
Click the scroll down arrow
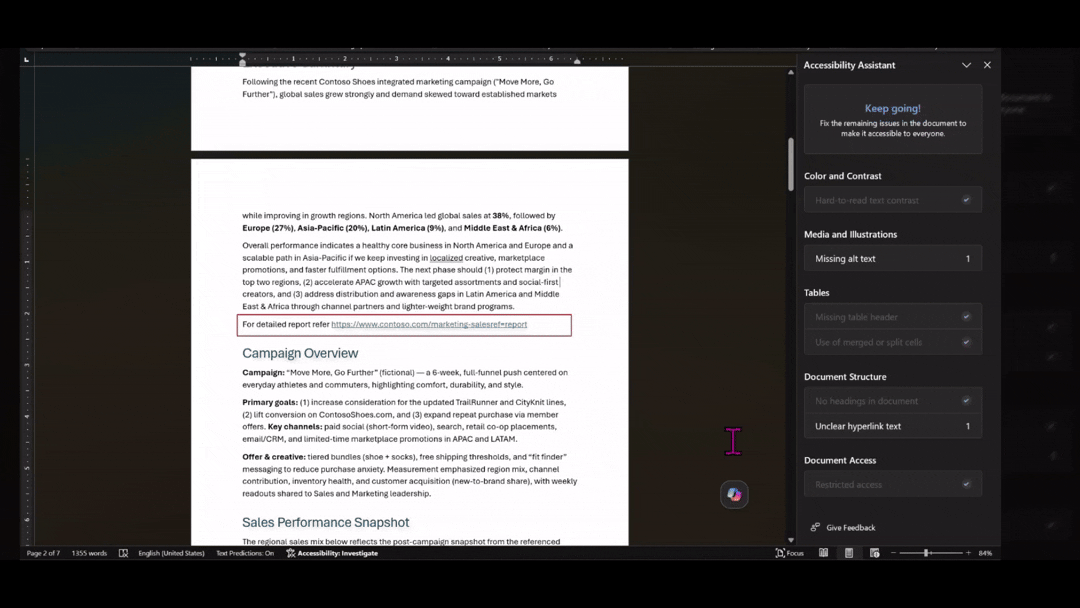tap(791, 541)
